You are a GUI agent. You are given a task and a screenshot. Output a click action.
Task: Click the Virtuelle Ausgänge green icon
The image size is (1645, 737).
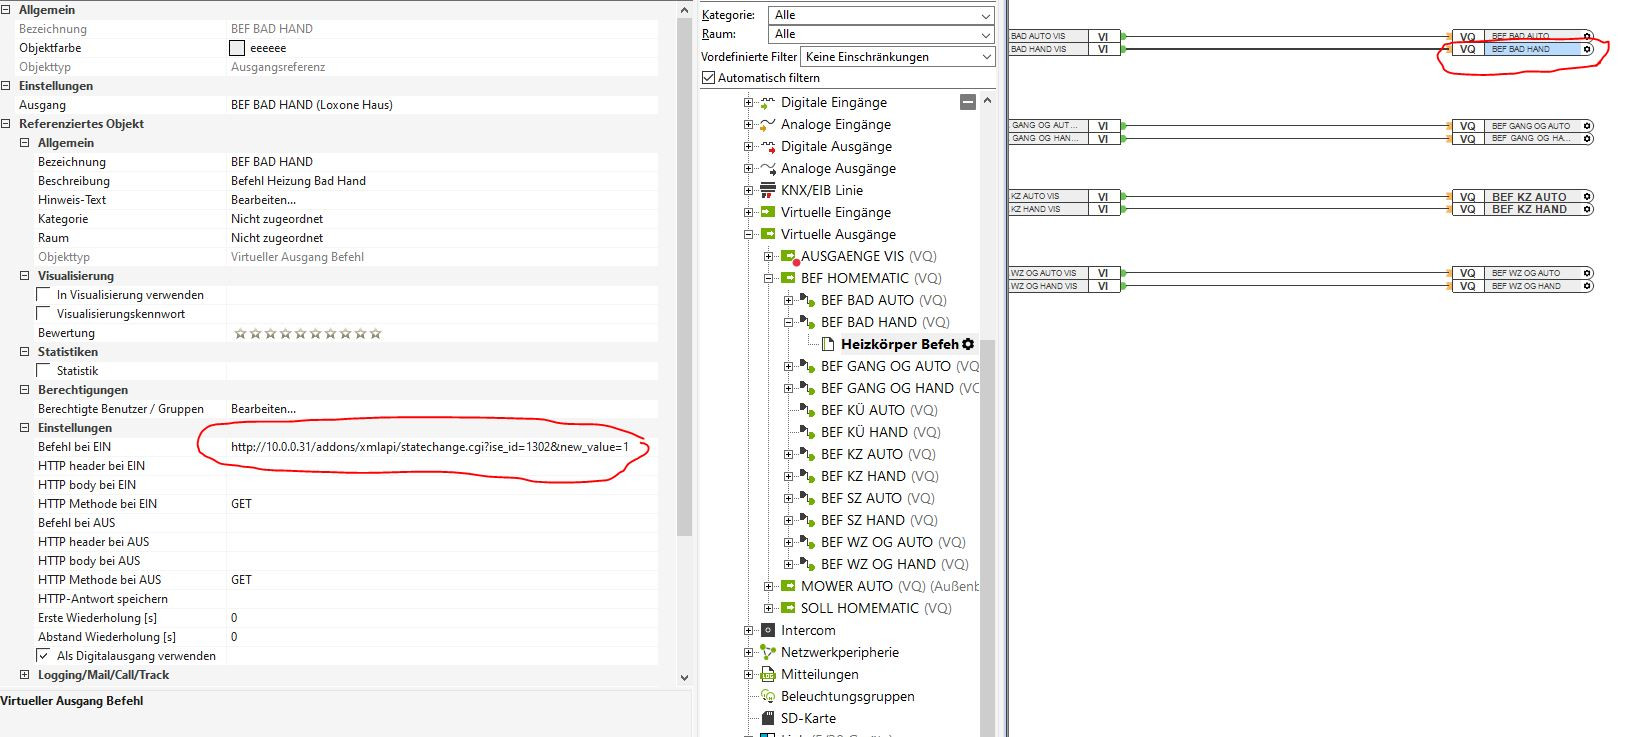768,234
